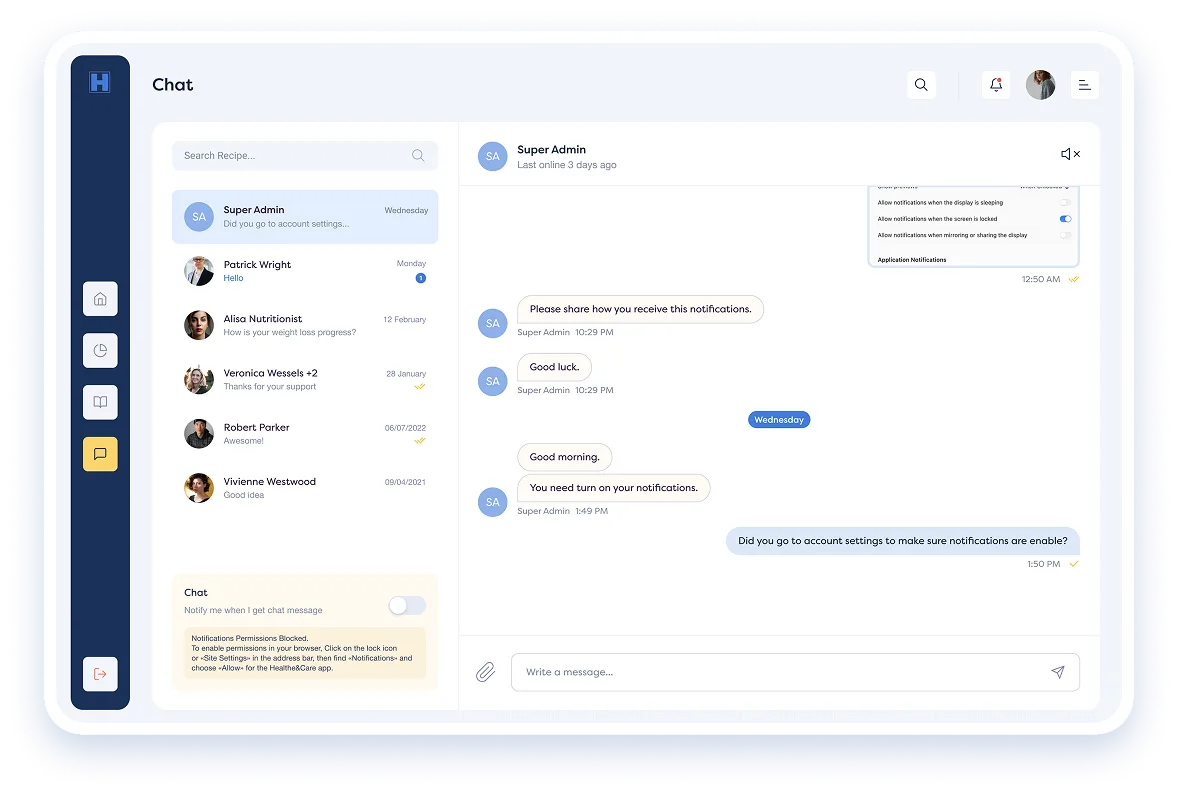This screenshot has width=1177, height=793.
Task: Open the notification bell in the top bar
Action: pyautogui.click(x=996, y=85)
